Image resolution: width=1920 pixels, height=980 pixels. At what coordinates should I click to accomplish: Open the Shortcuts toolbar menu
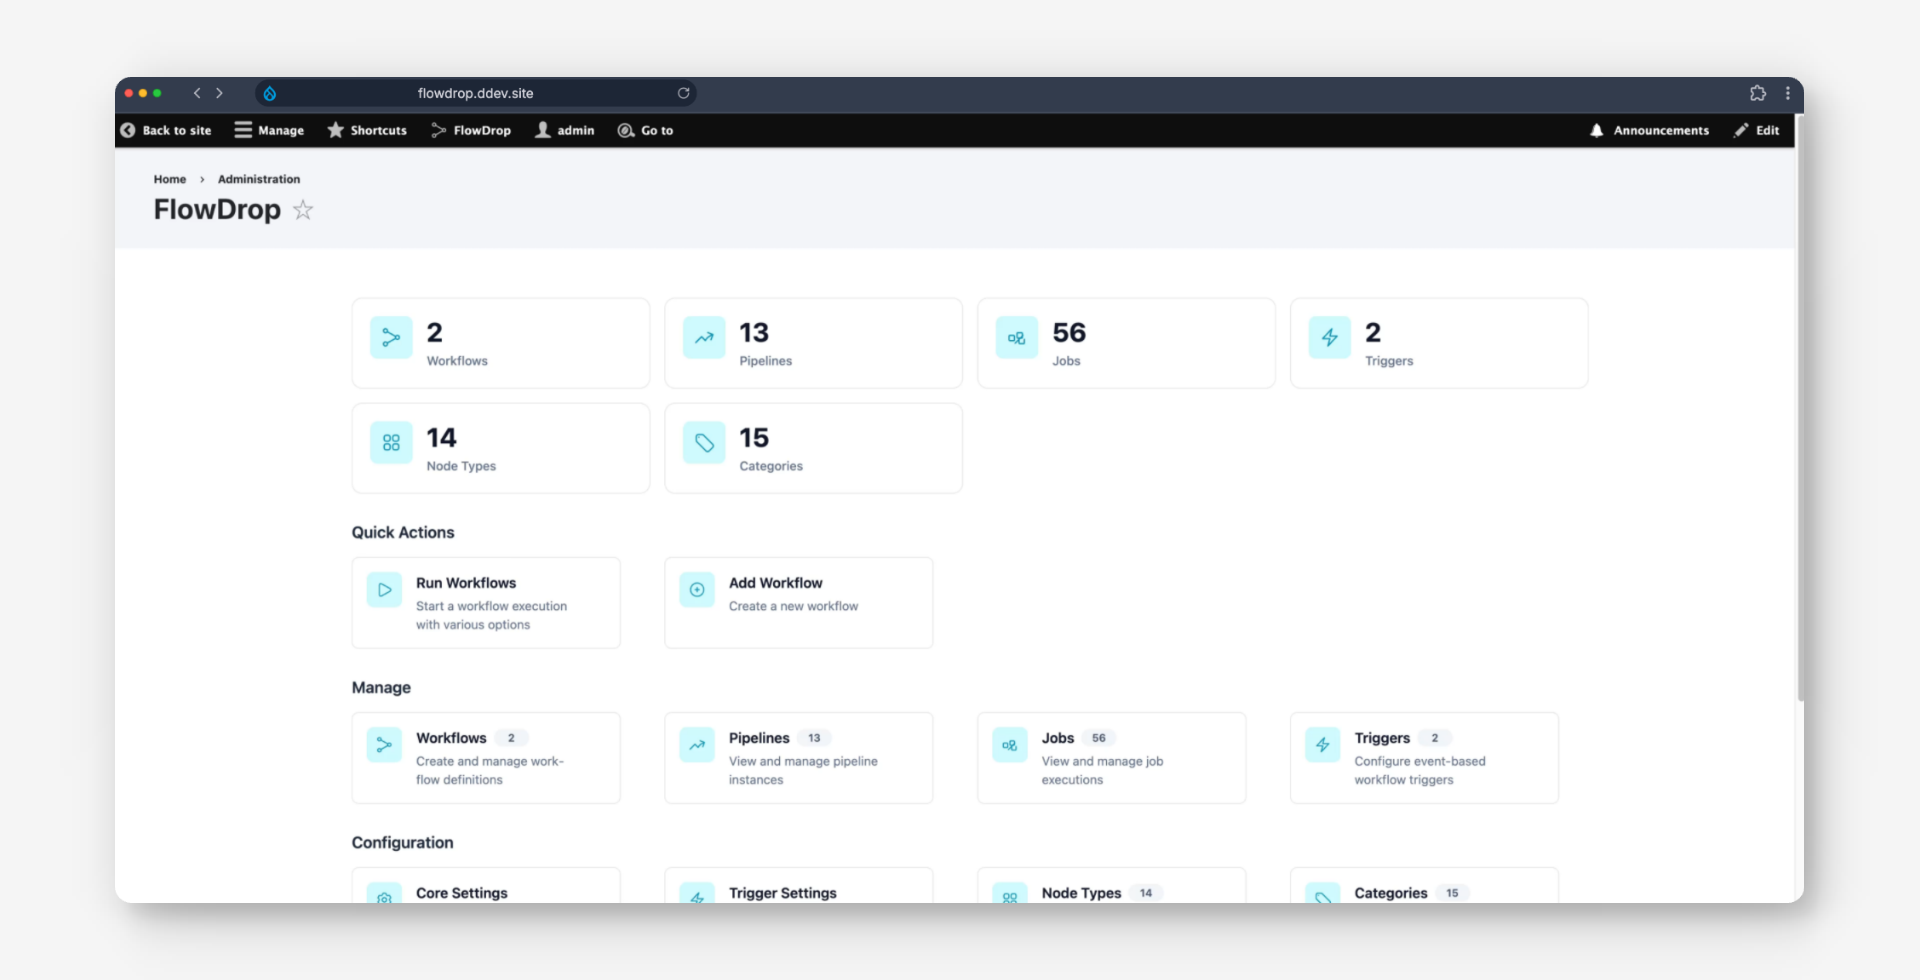[x=367, y=130]
